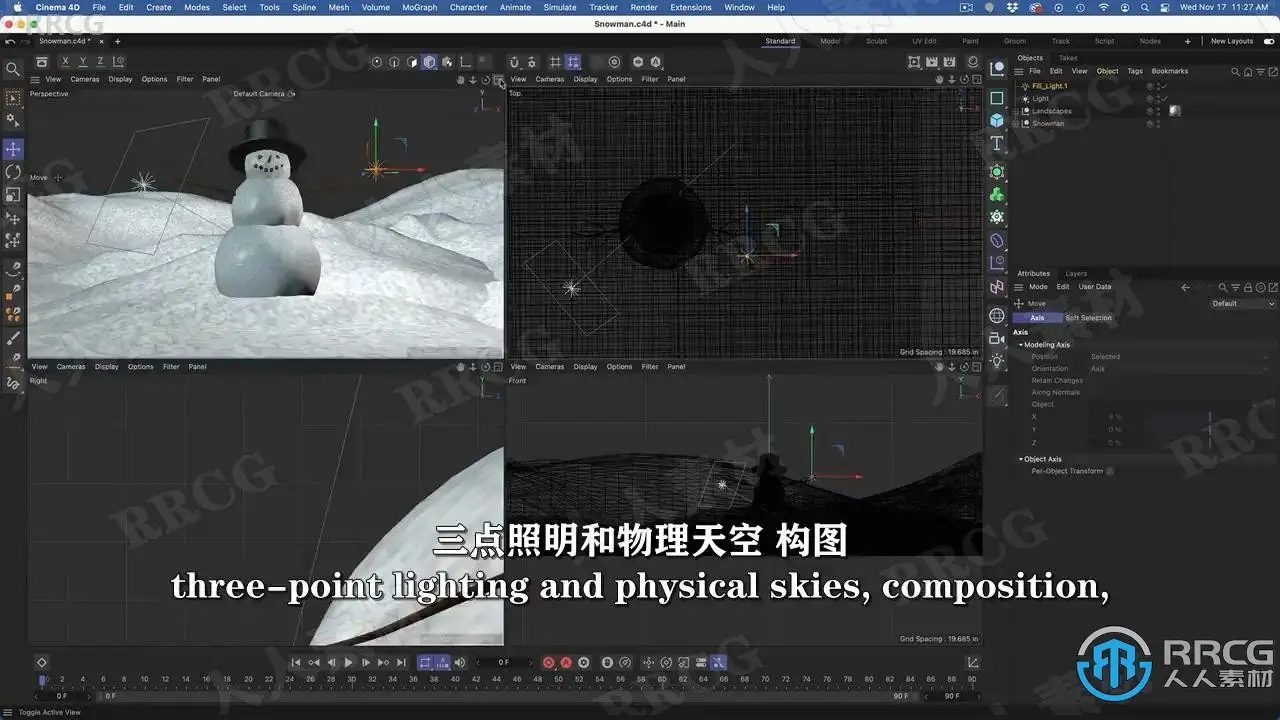Viewport: 1280px width, 720px height.
Task: Open User Data in Attributes manager
Action: [x=1095, y=287]
